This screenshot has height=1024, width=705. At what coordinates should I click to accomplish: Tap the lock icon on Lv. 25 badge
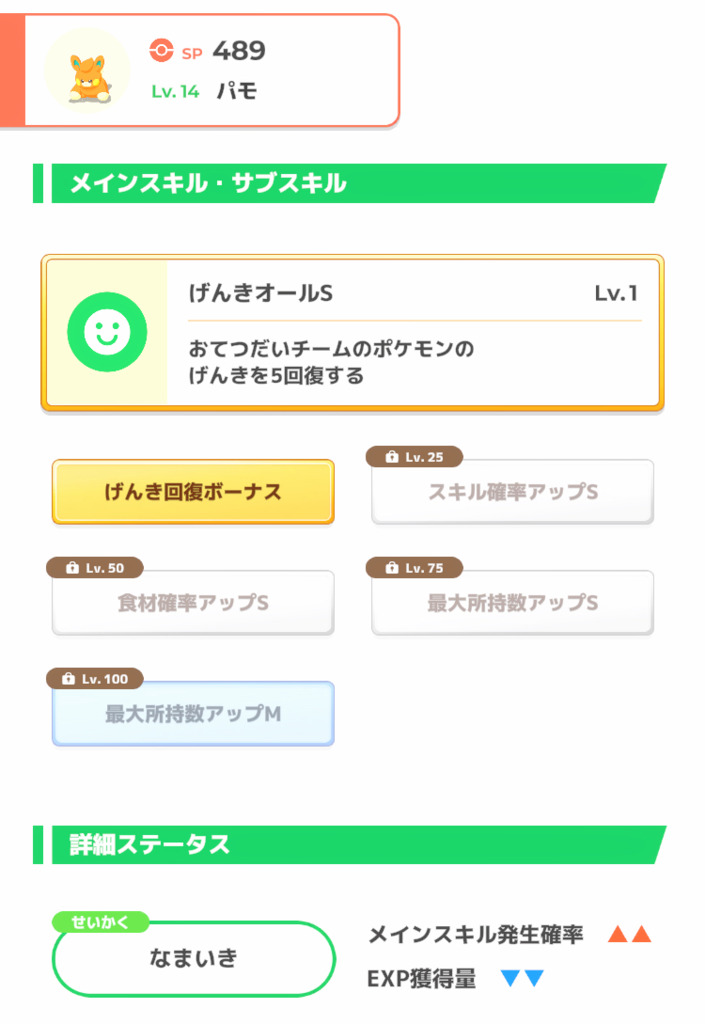pyautogui.click(x=392, y=457)
